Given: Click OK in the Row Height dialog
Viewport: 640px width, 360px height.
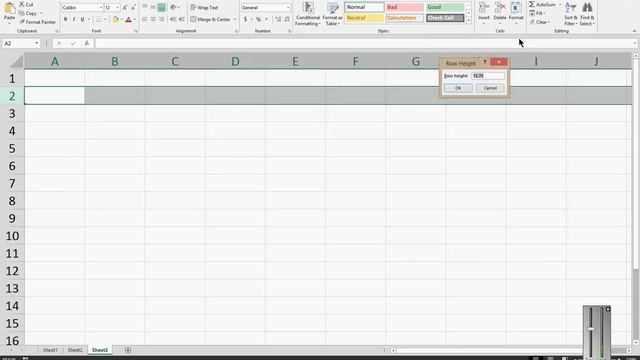Looking at the screenshot, I should point(458,88).
